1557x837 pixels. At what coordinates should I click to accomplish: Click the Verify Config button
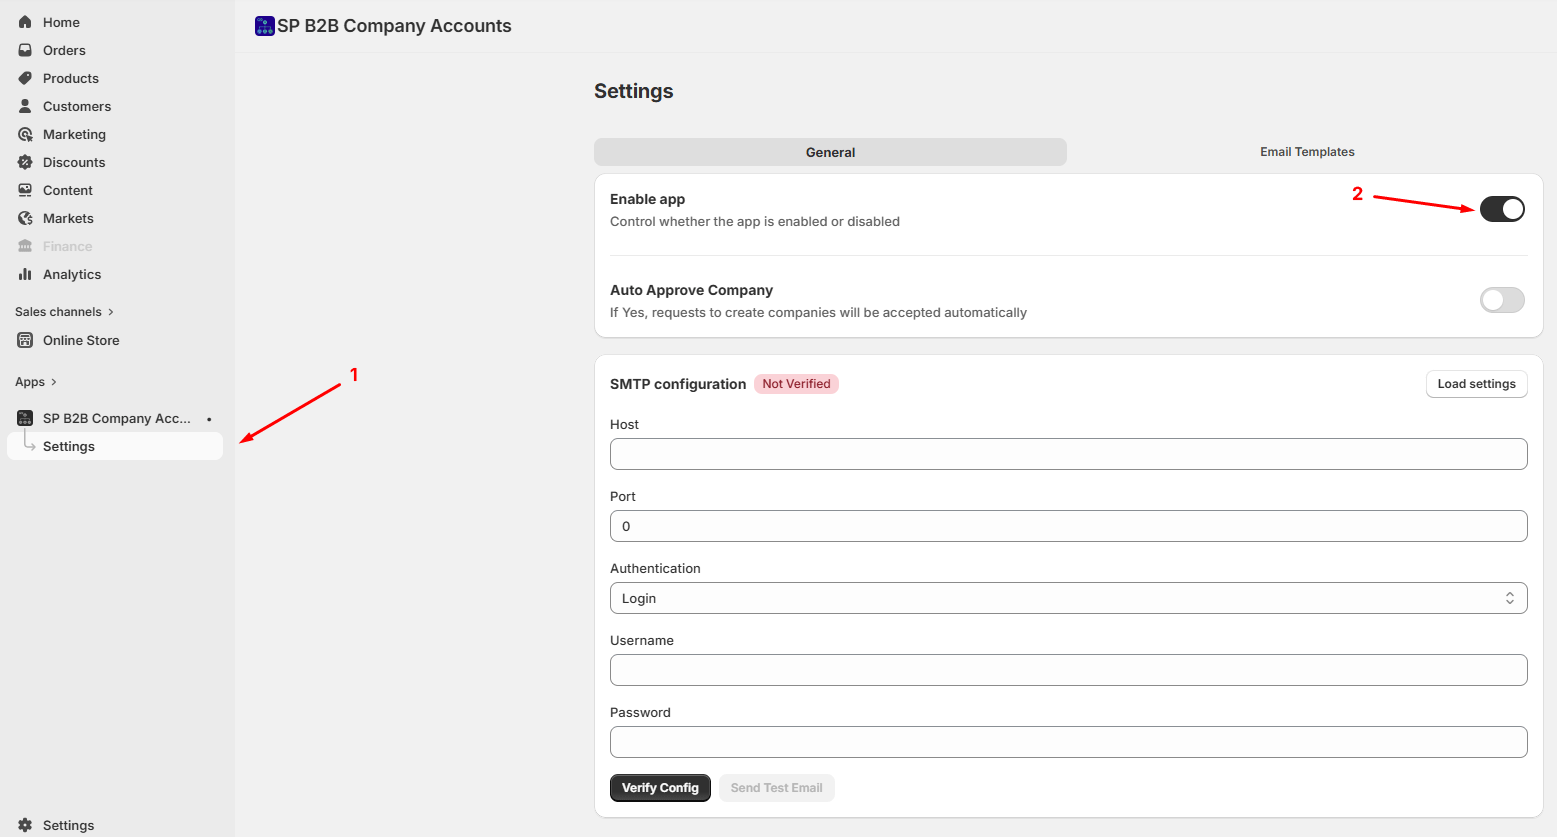660,787
